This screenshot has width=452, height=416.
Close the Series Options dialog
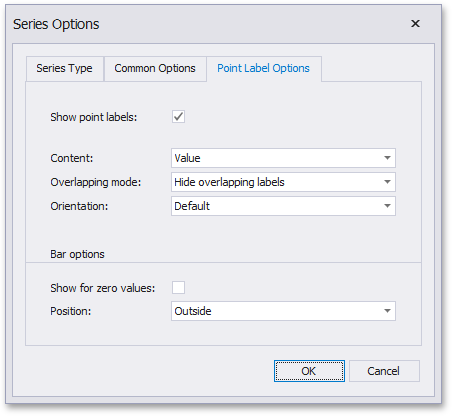pos(415,24)
